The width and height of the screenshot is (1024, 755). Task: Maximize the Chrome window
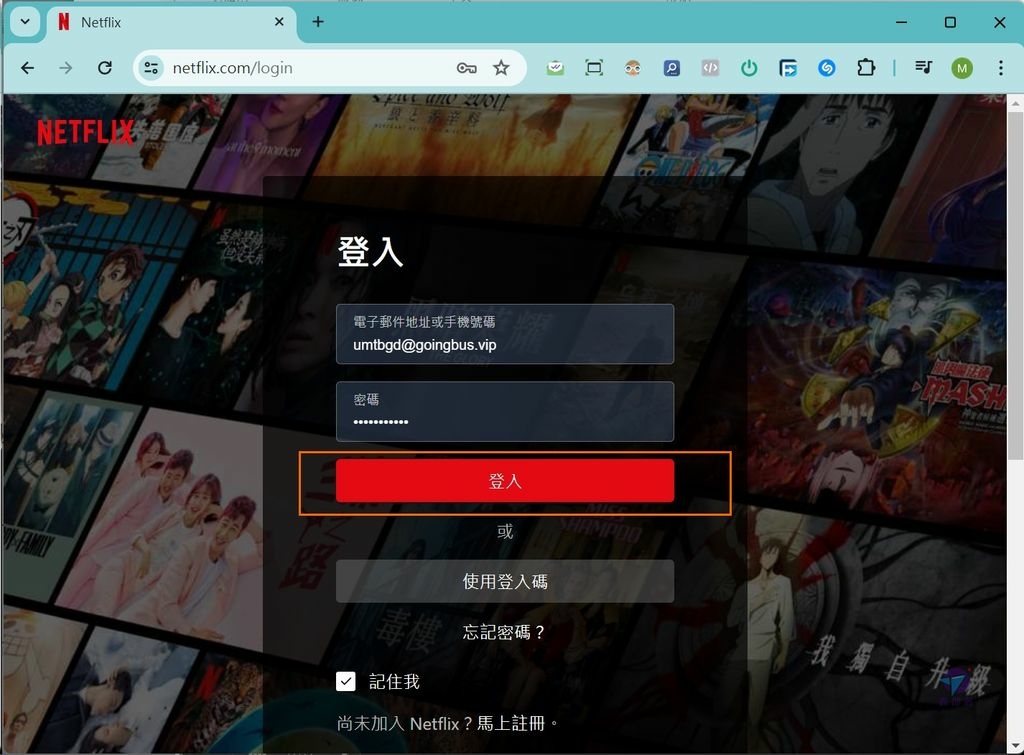pos(950,22)
